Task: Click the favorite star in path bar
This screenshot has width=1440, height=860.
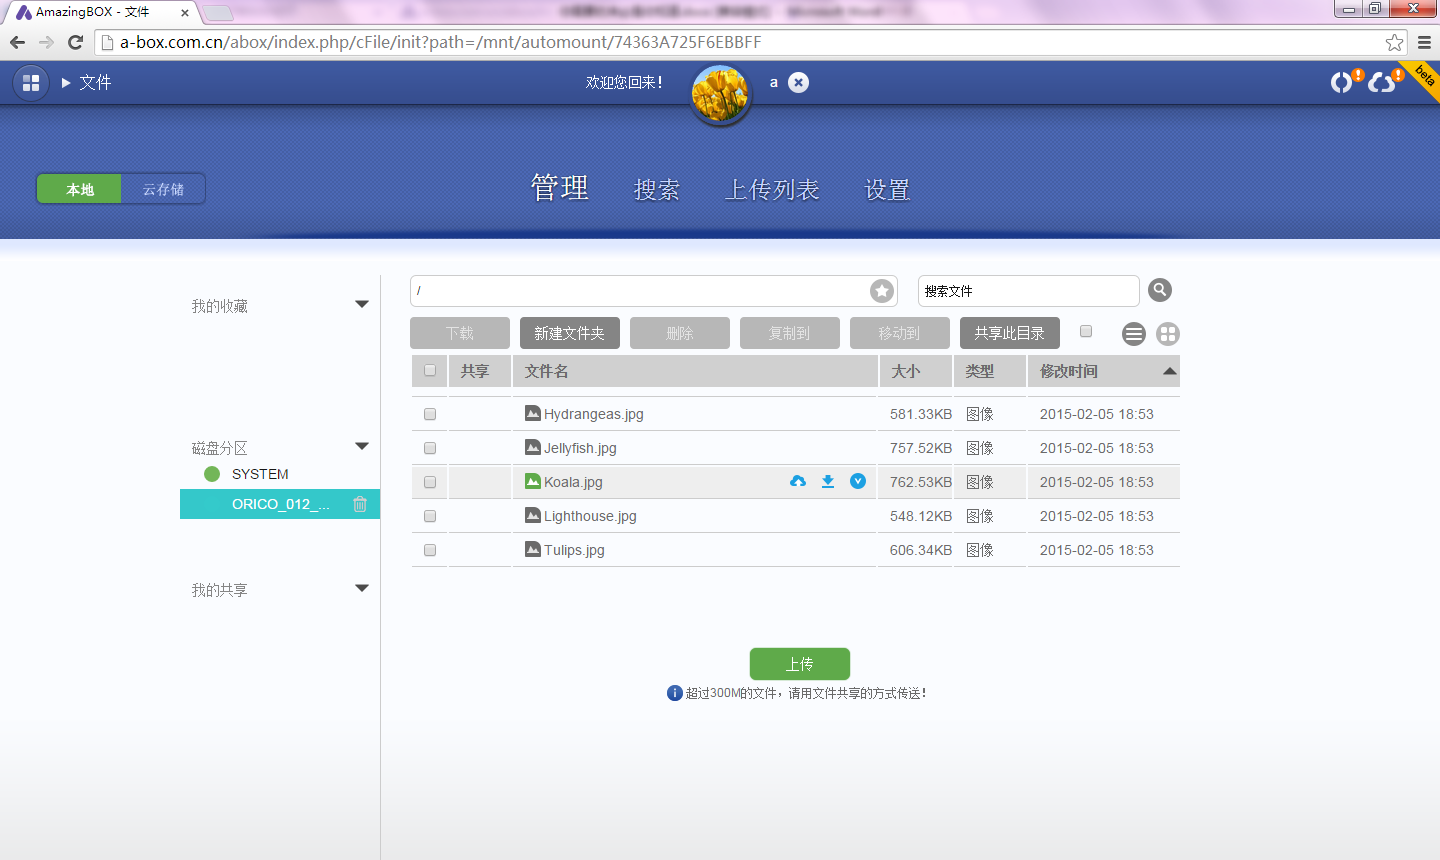Action: 881,291
